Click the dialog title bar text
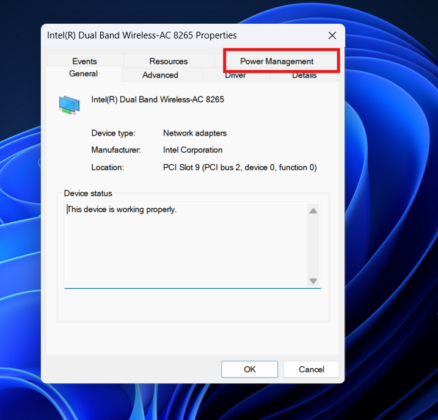Viewport: 438px width, 420px height. 142,36
